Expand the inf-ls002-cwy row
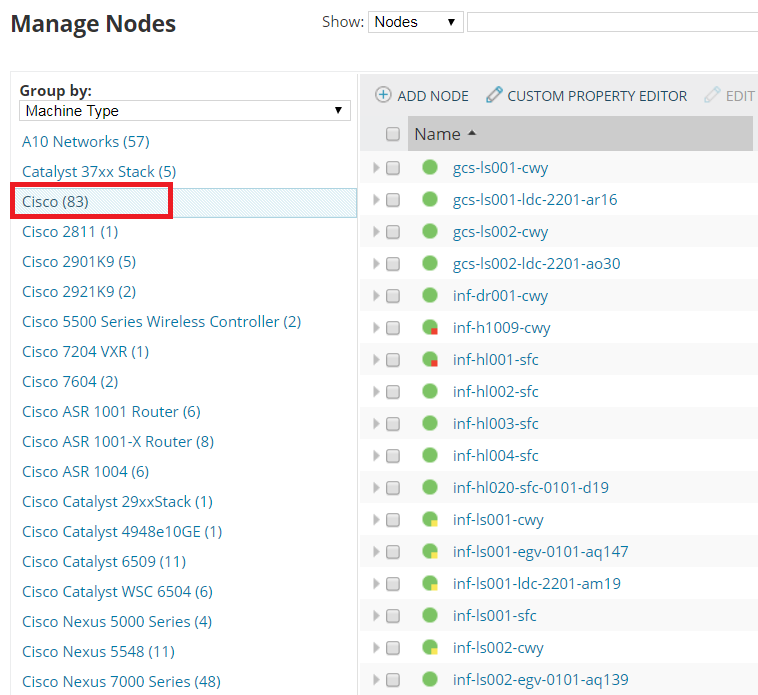 point(376,647)
